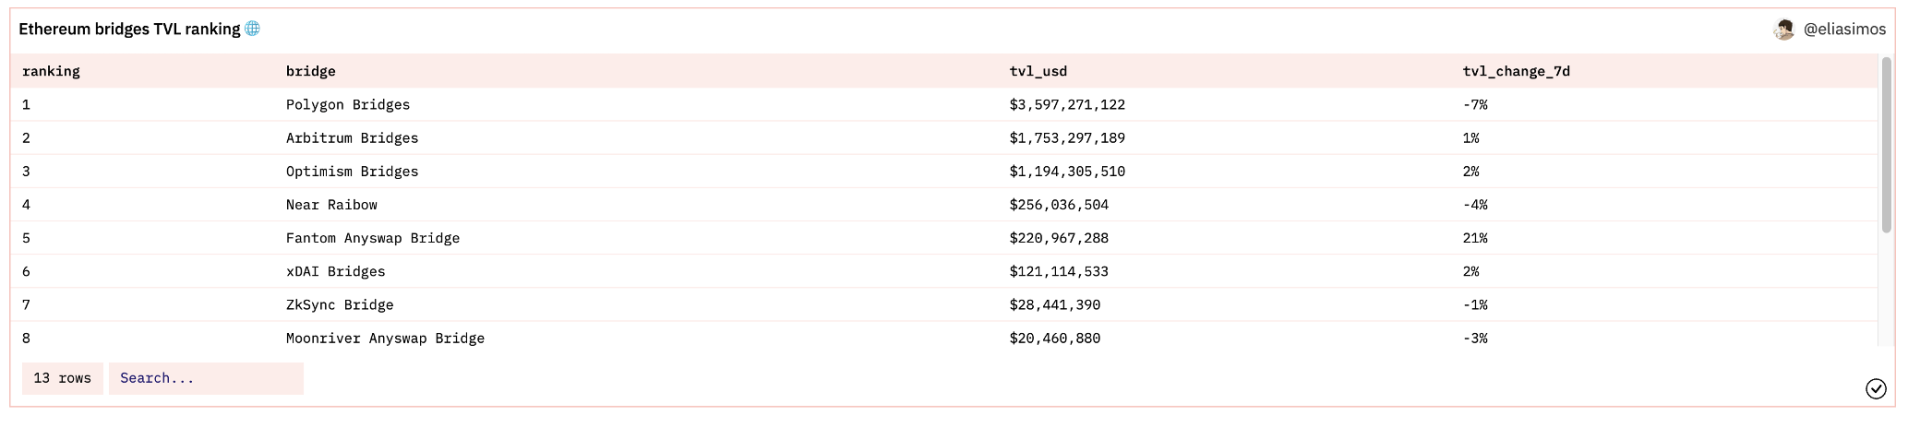Sort by the tvl_change_7d column header
Viewport: 1920px width, 428px height.
click(1516, 71)
